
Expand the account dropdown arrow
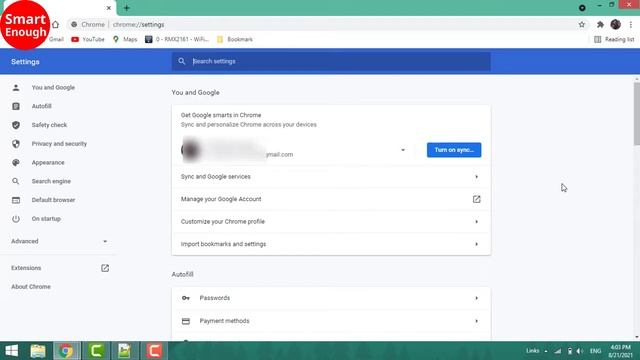[403, 150]
